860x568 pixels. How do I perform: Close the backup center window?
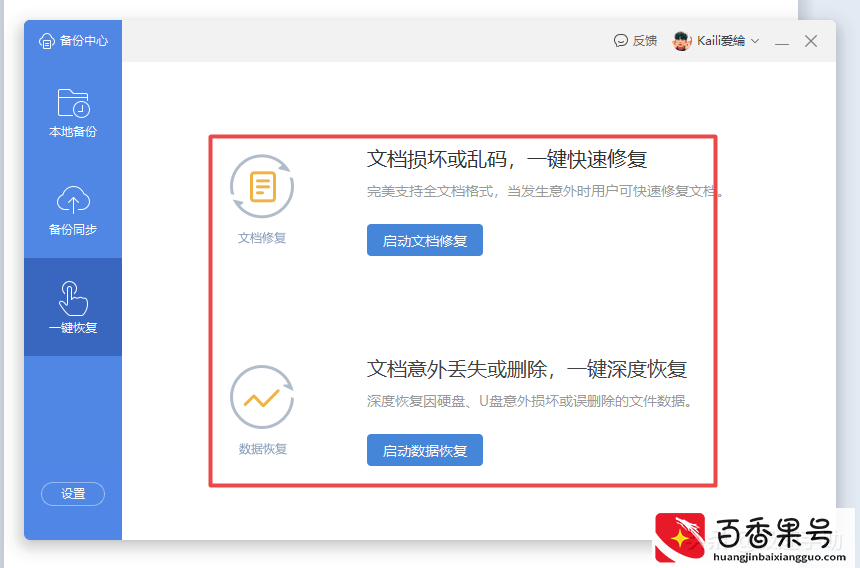point(811,41)
